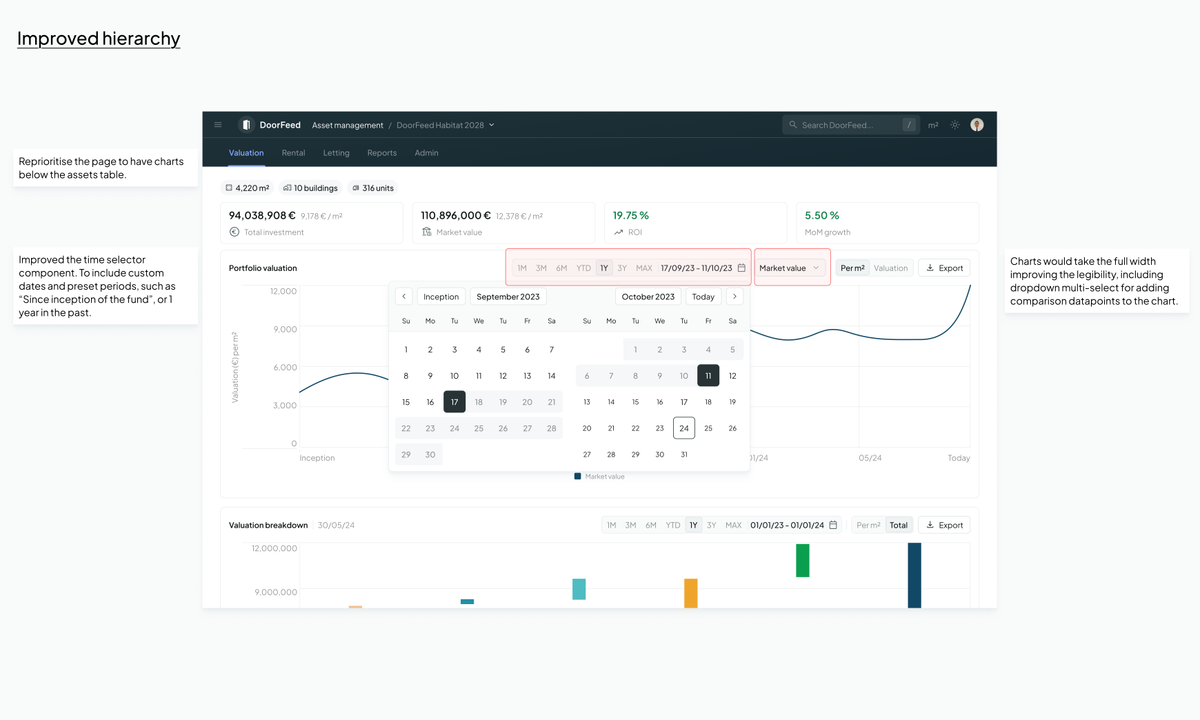Click download icon in Valuation breakdown Export
This screenshot has height=720, width=1200.
930,525
